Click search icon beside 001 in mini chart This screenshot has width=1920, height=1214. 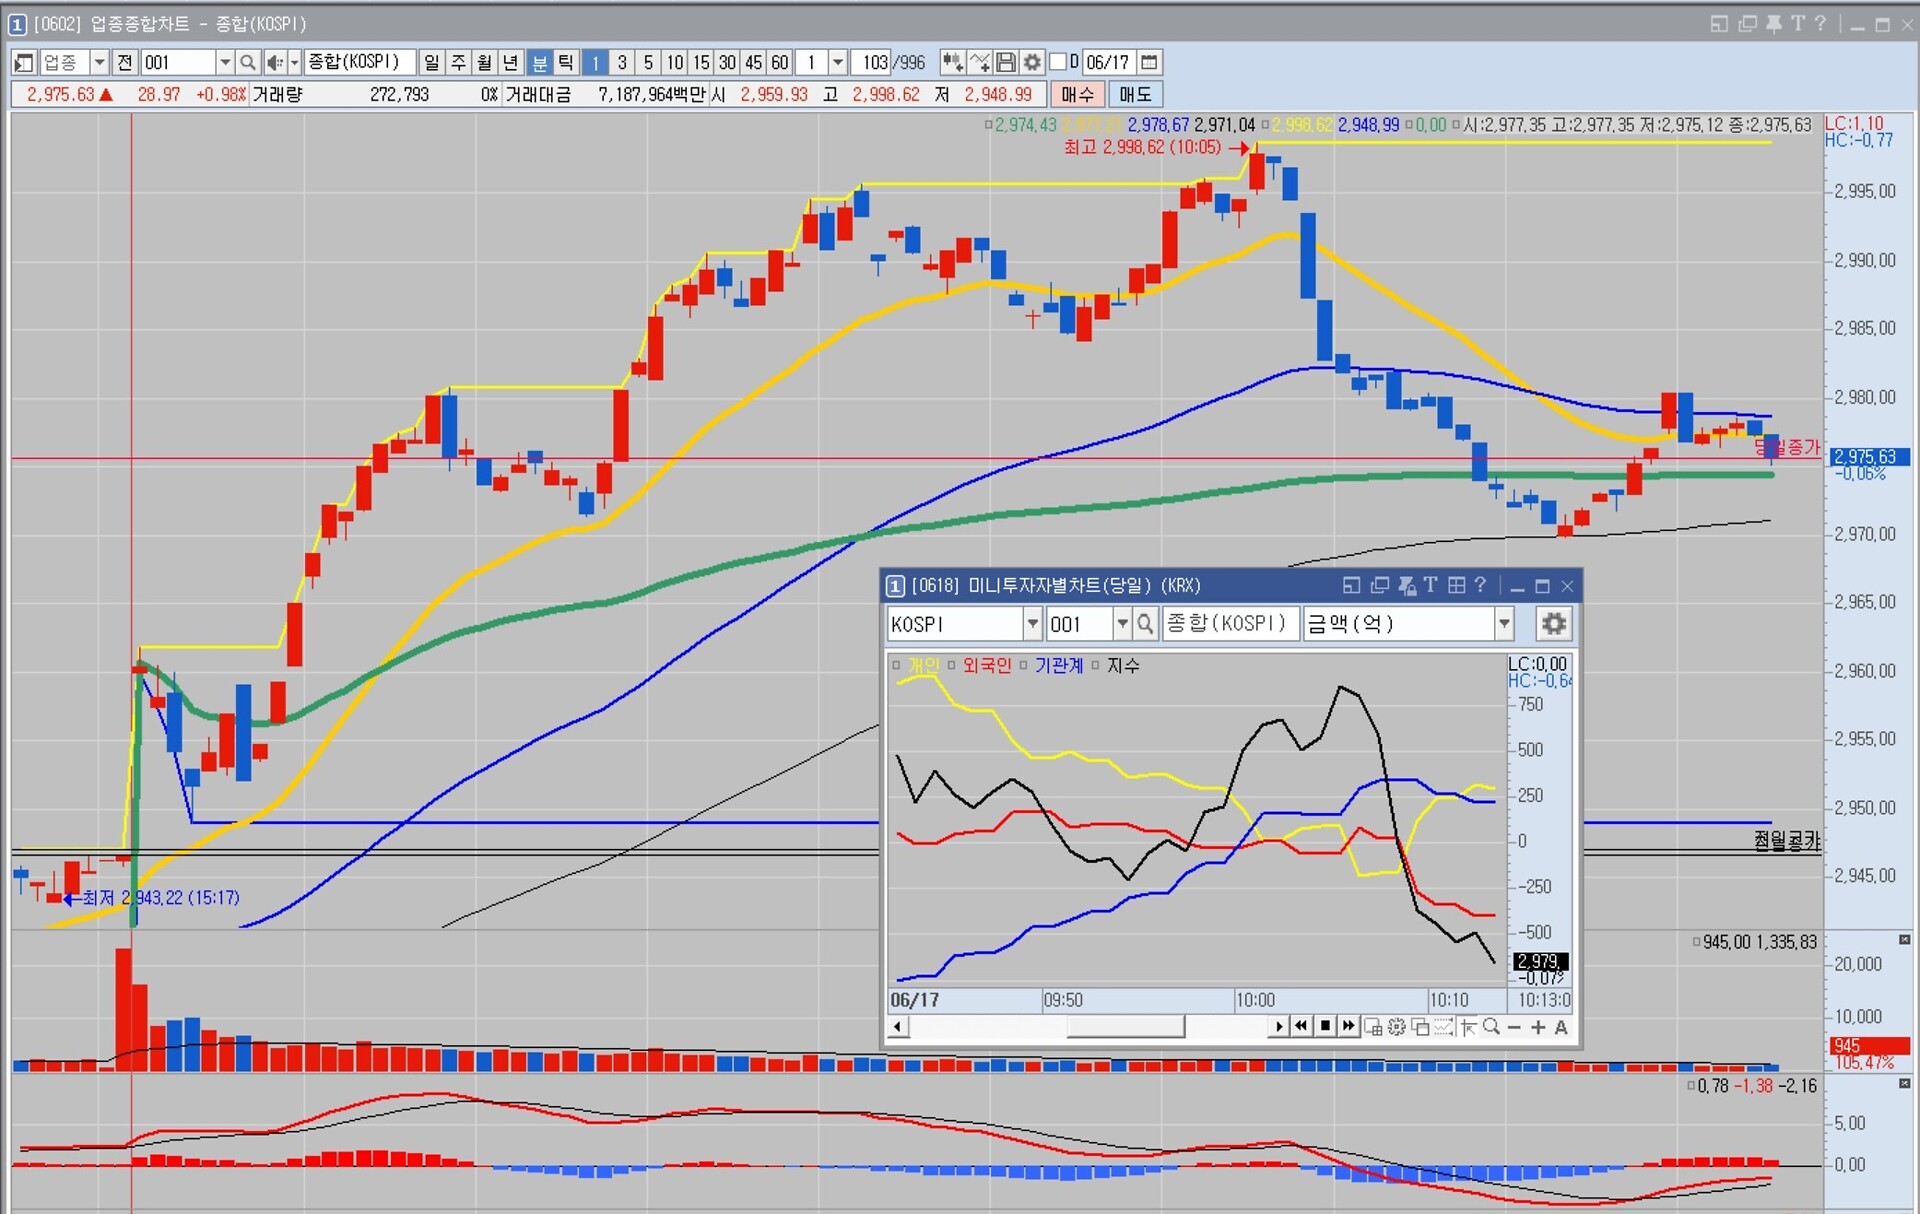(x=1145, y=624)
